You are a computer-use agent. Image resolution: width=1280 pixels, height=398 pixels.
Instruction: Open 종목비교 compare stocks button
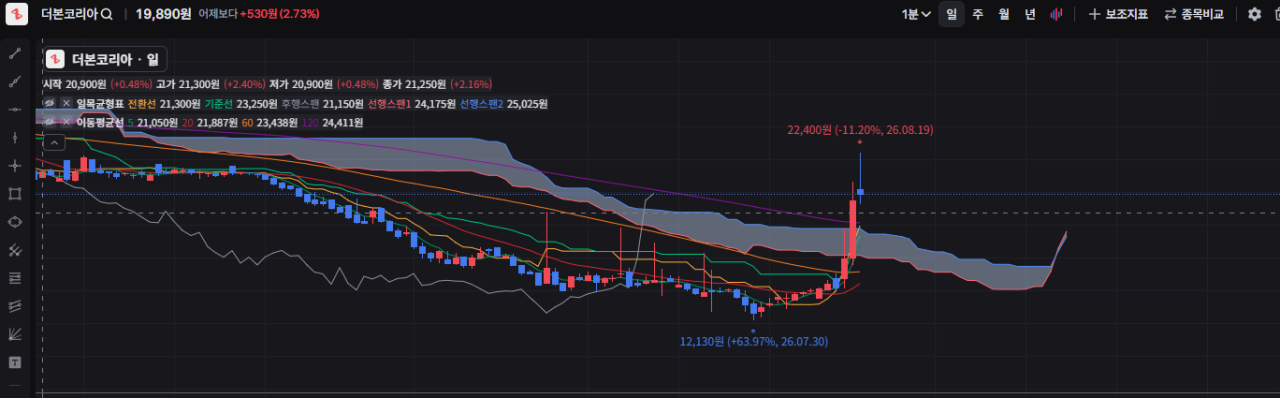(x=1194, y=14)
